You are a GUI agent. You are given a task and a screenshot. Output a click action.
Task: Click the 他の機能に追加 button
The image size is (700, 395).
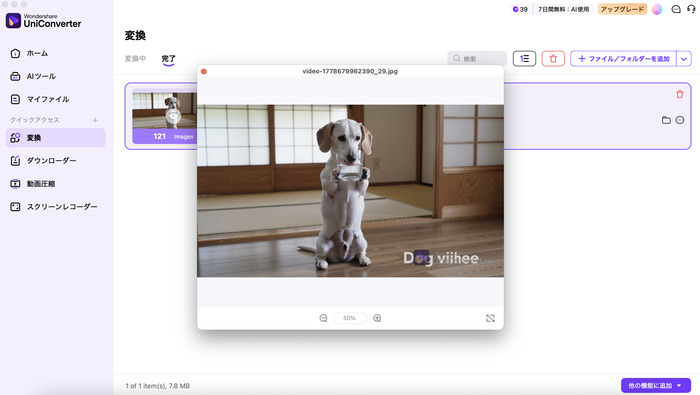pos(655,386)
